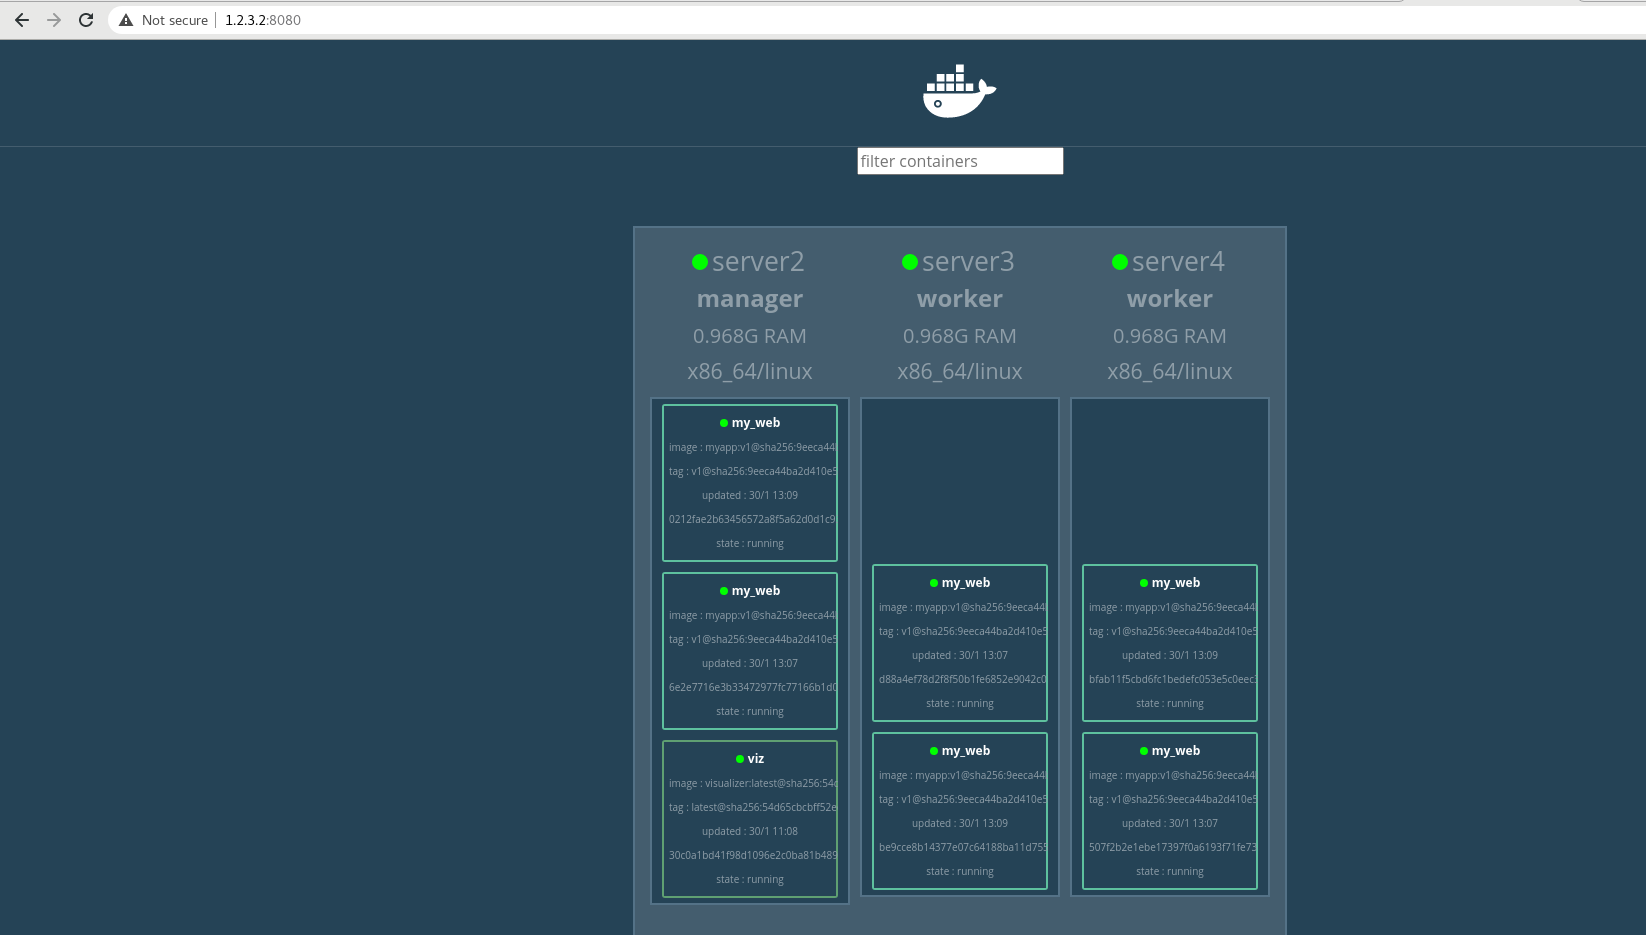
Task: Select the server3 worker heading
Action: (959, 298)
